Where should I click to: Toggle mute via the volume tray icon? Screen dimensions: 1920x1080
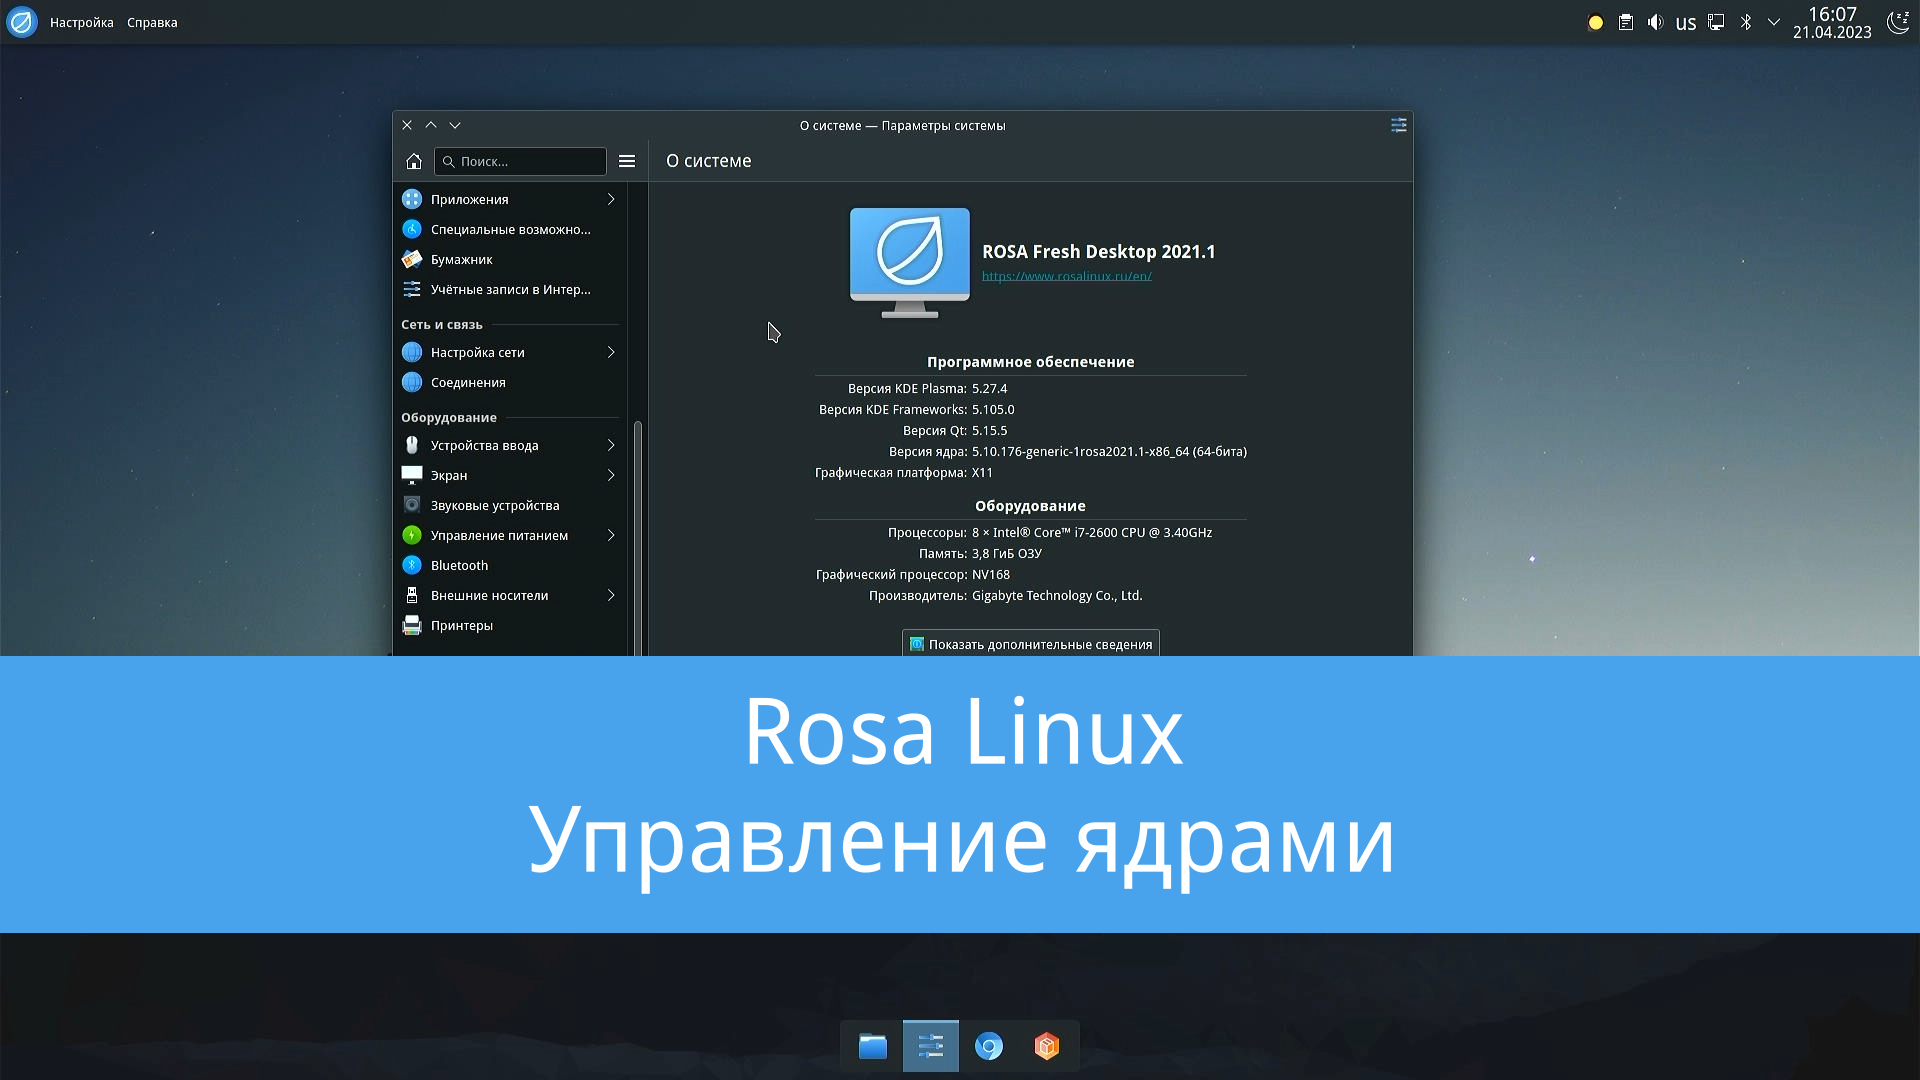tap(1655, 21)
